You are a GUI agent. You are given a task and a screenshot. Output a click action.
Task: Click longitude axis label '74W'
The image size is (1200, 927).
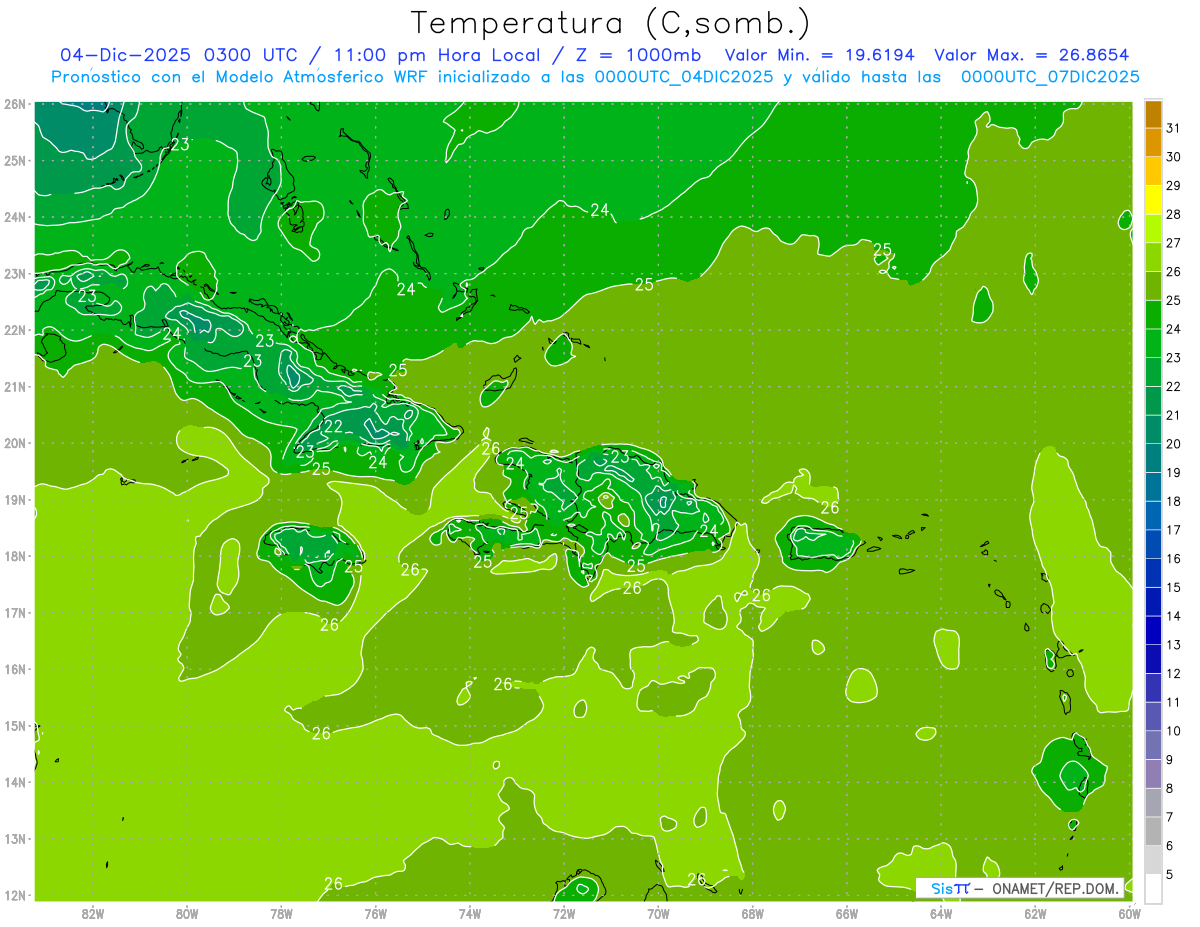470,912
